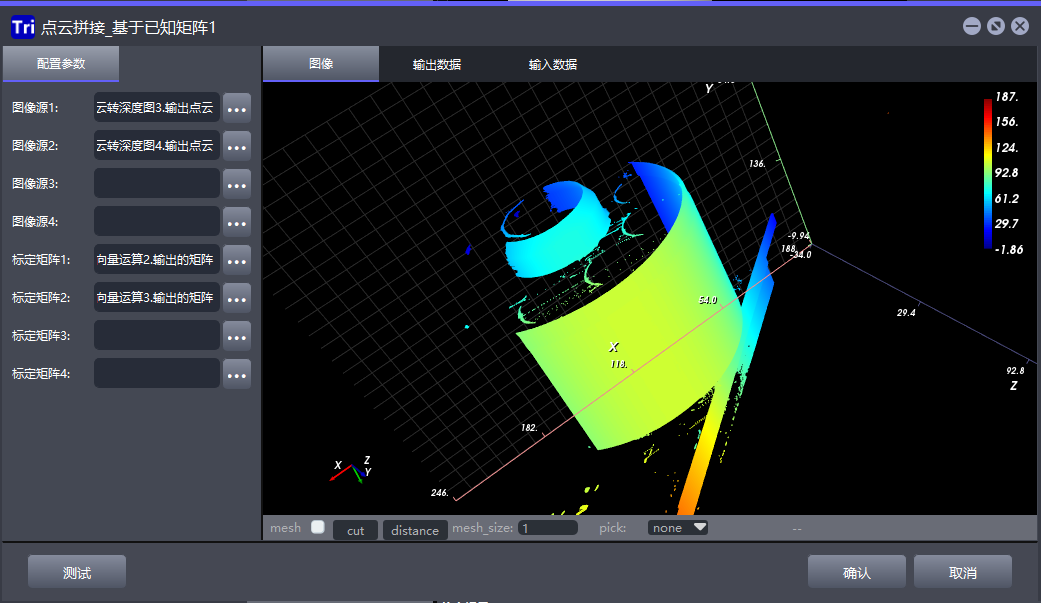Click the ellipsis button for 标定矩阵1
This screenshot has height=603, width=1041.
[x=236, y=260]
